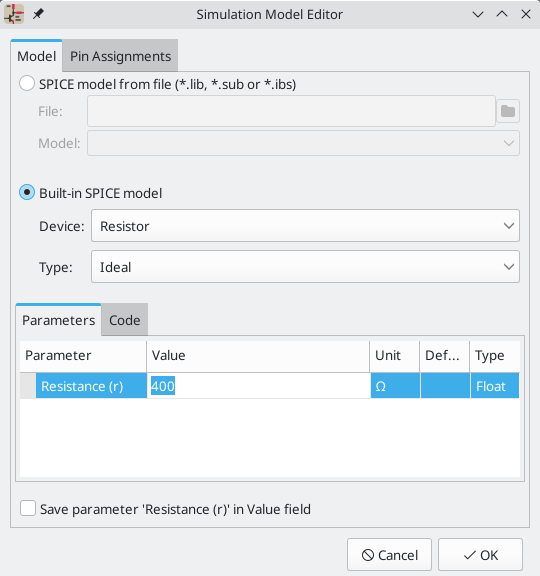
Task: Open the disabled Model combo box
Action: tap(303, 143)
